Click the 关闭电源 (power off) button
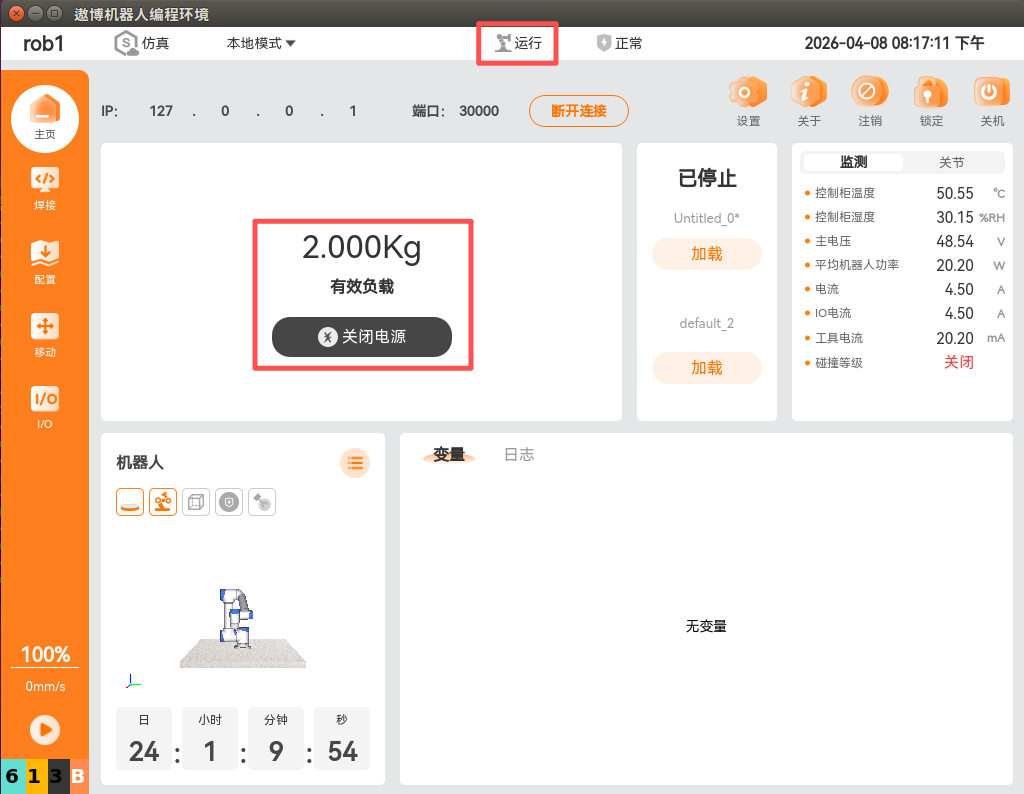Viewport: 1024px width, 794px height. point(362,337)
